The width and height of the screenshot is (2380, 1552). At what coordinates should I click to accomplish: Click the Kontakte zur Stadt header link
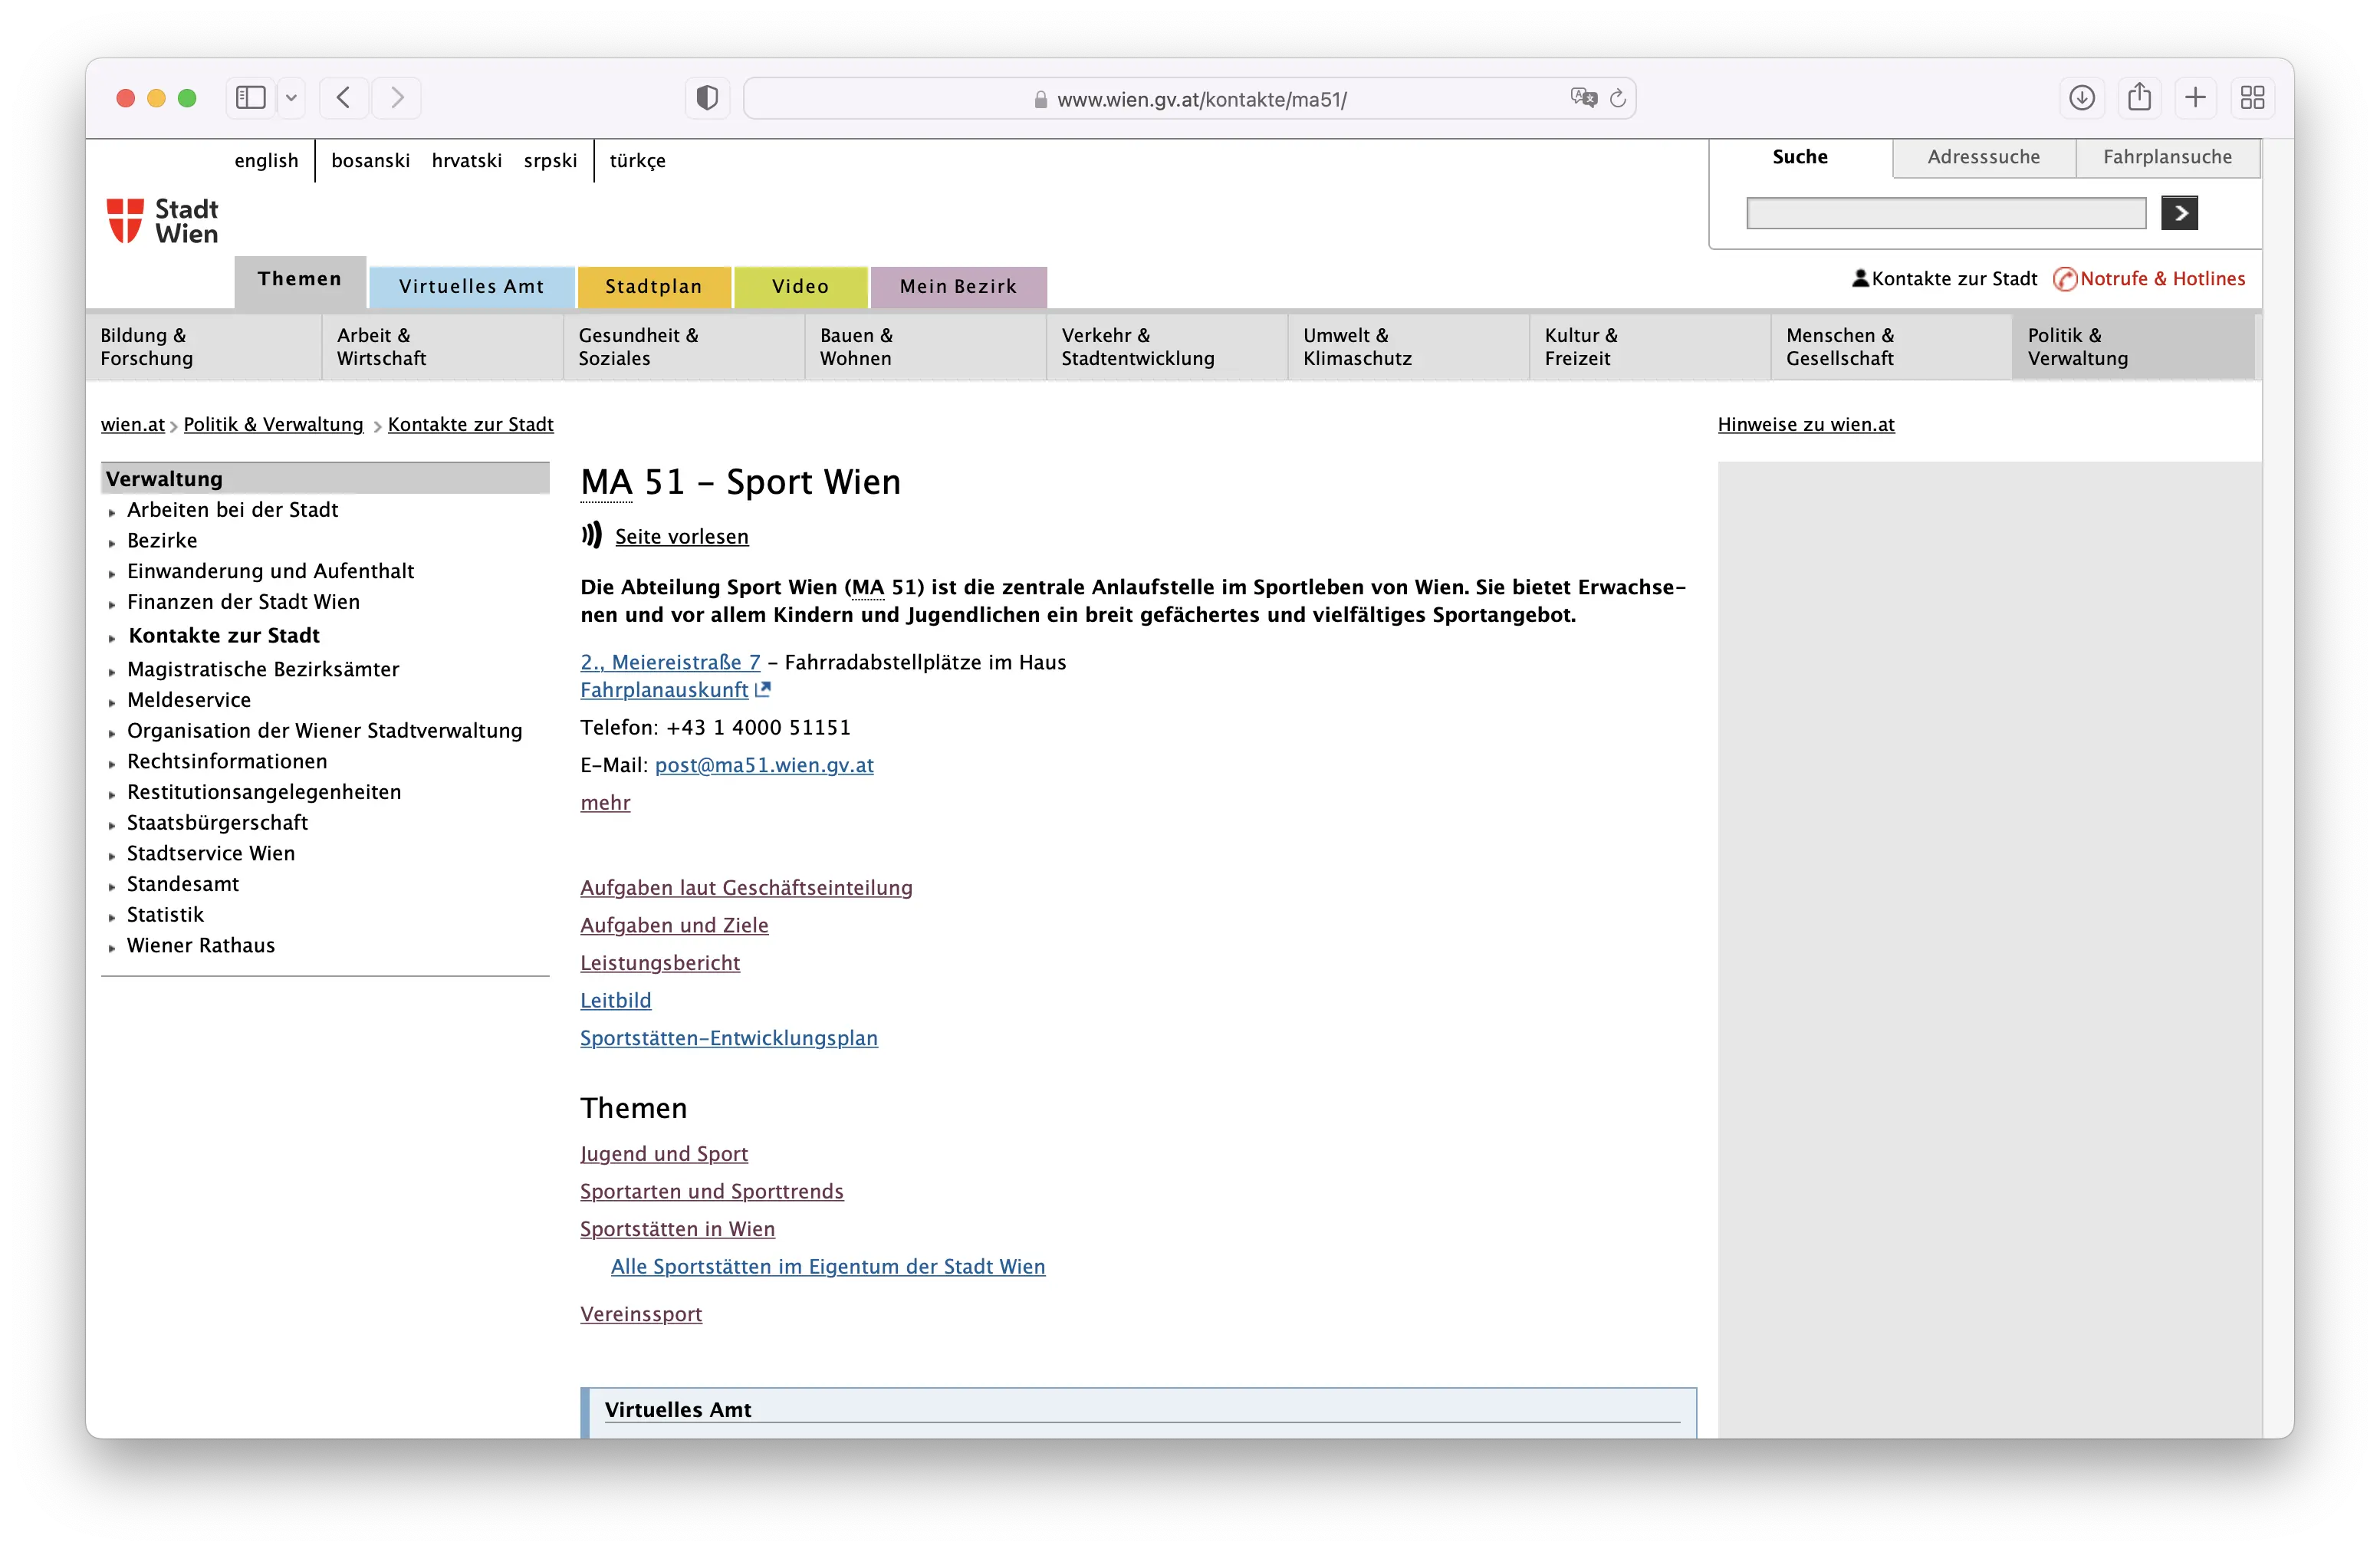(x=1944, y=279)
